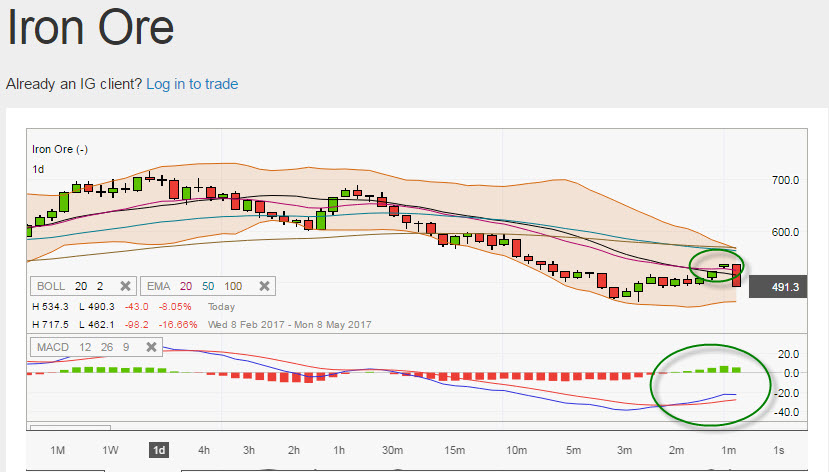
Task: Pick the 2m interval
Action: tap(676, 450)
